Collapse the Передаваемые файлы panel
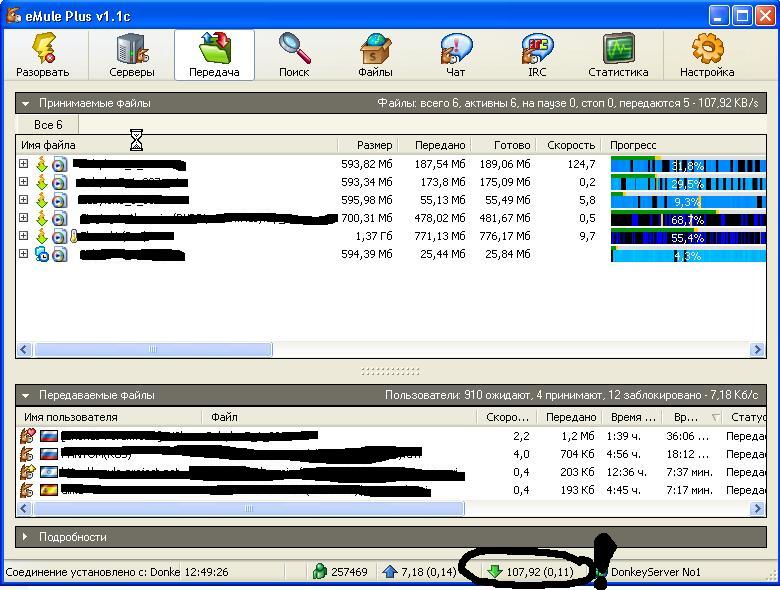780x590 pixels. (25, 396)
